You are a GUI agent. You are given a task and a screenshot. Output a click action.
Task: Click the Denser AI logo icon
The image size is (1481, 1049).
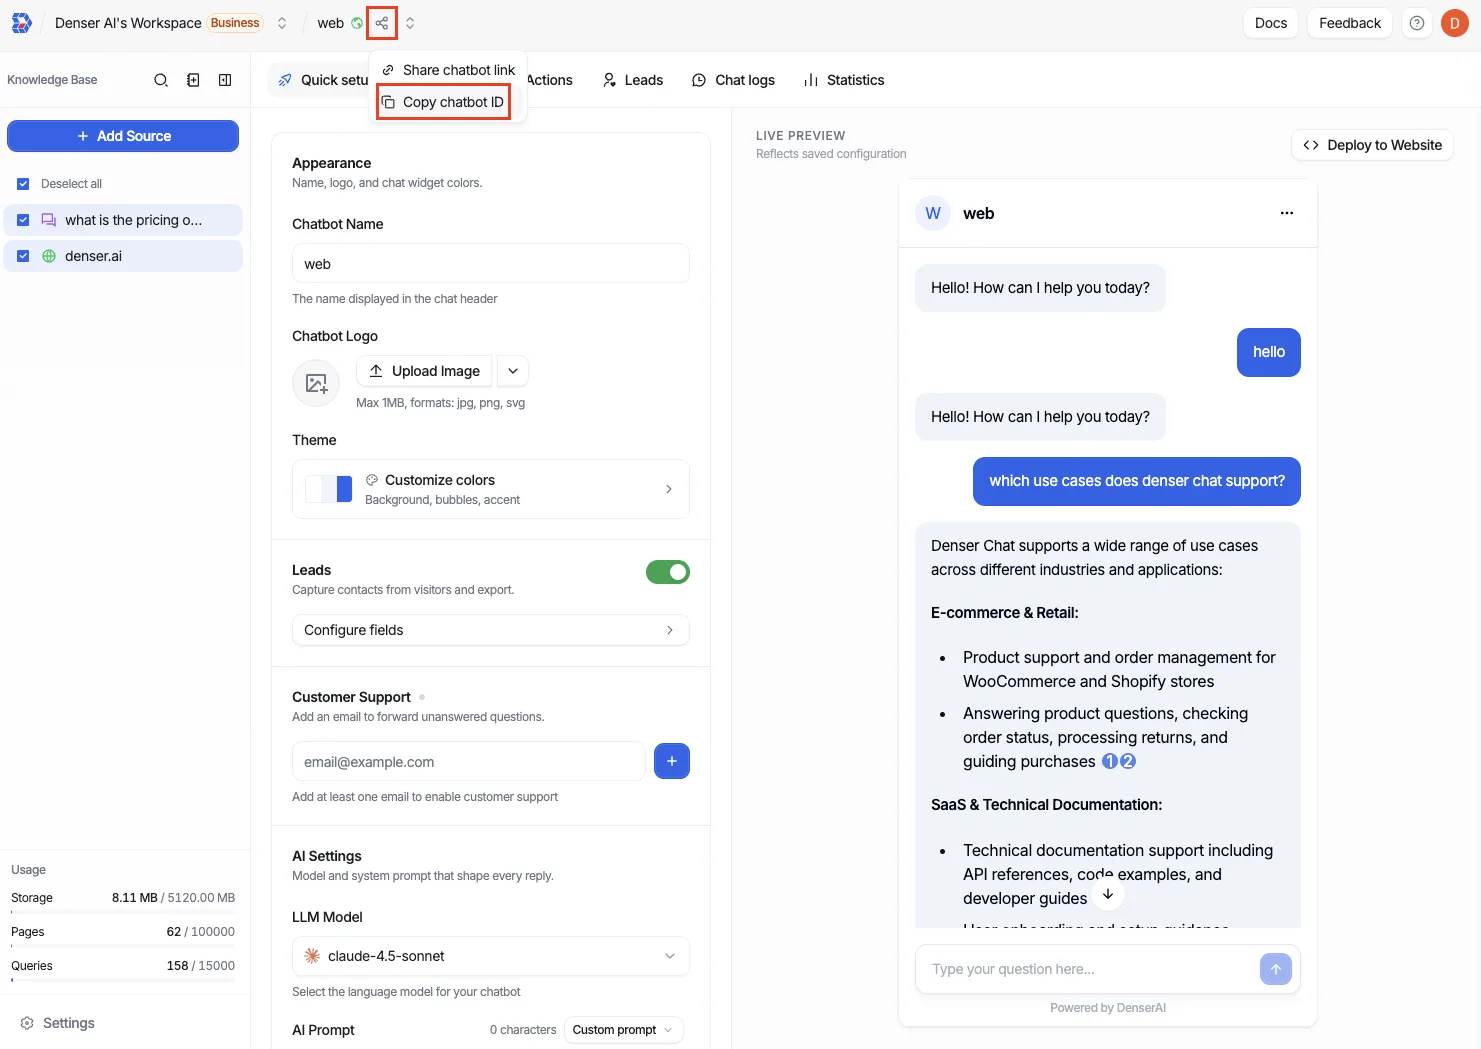21,23
